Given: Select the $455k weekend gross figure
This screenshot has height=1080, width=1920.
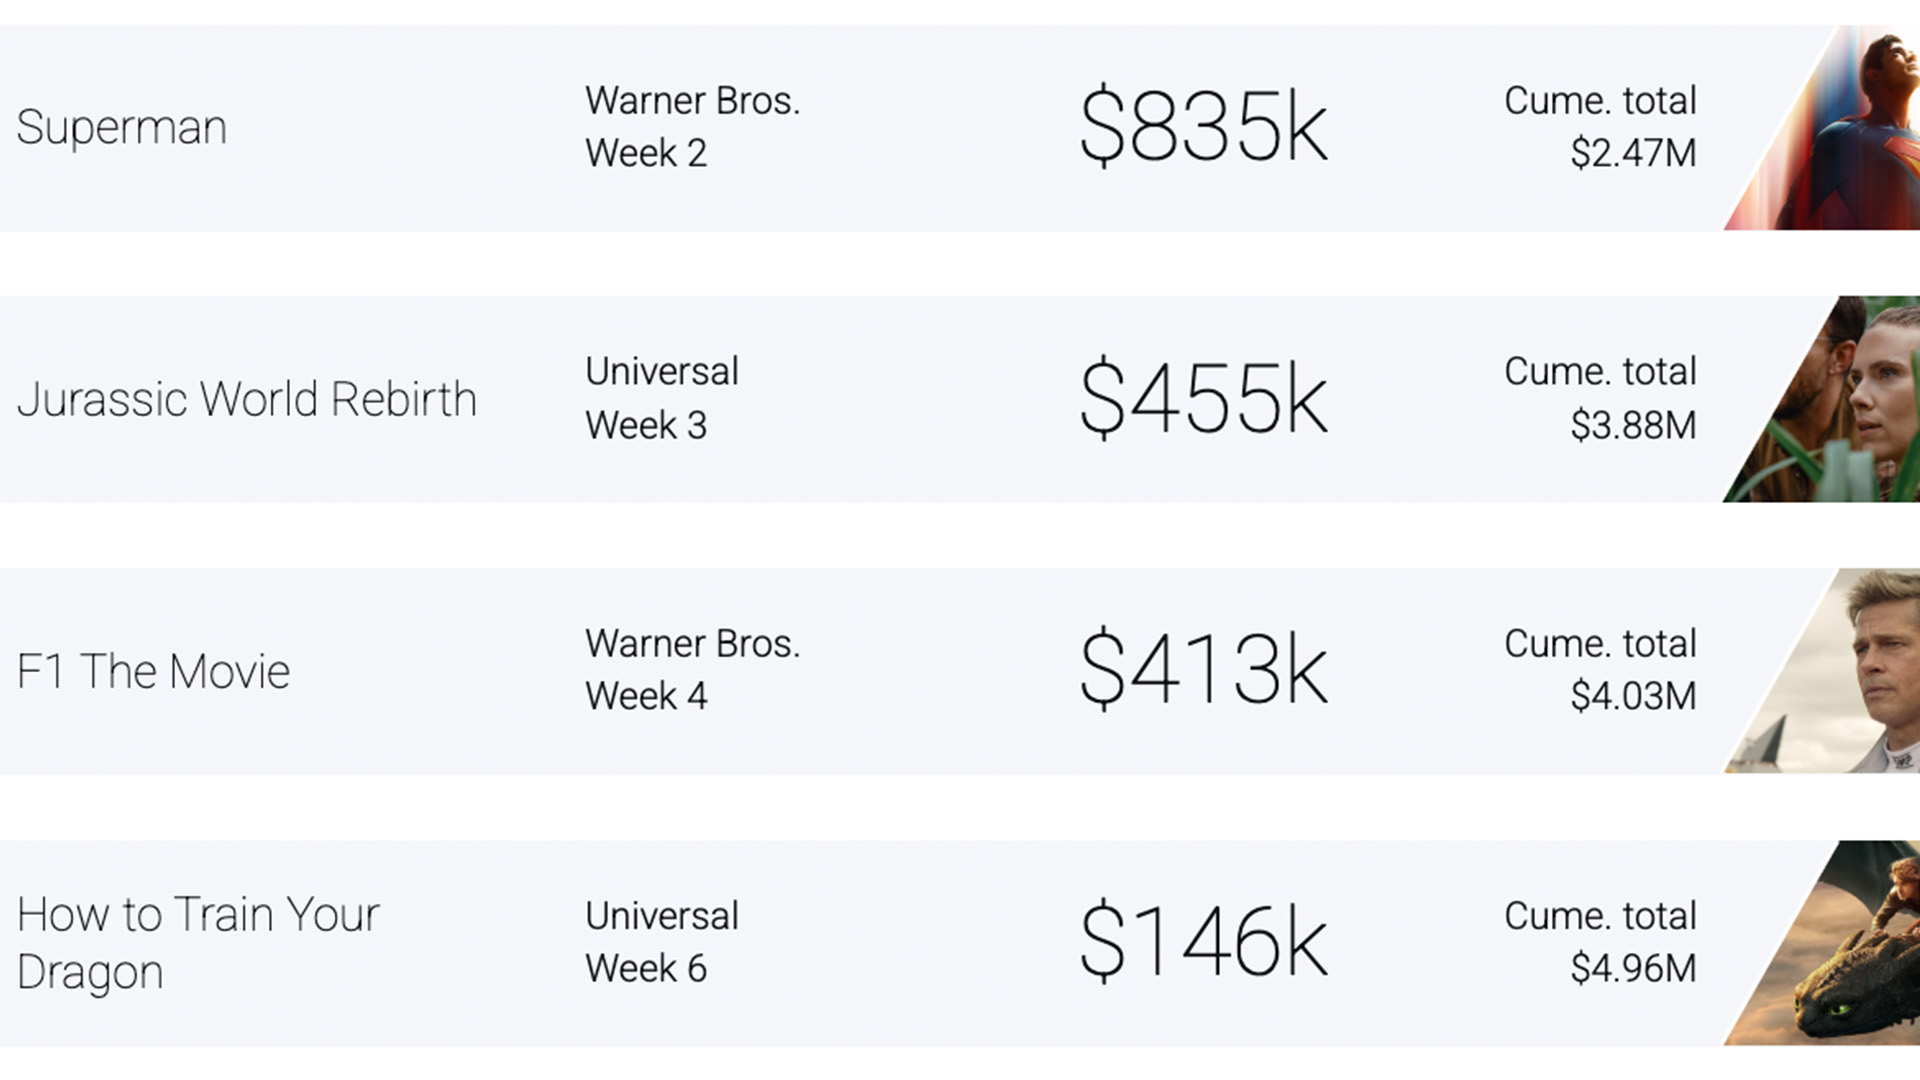Looking at the screenshot, I should [x=1204, y=398].
